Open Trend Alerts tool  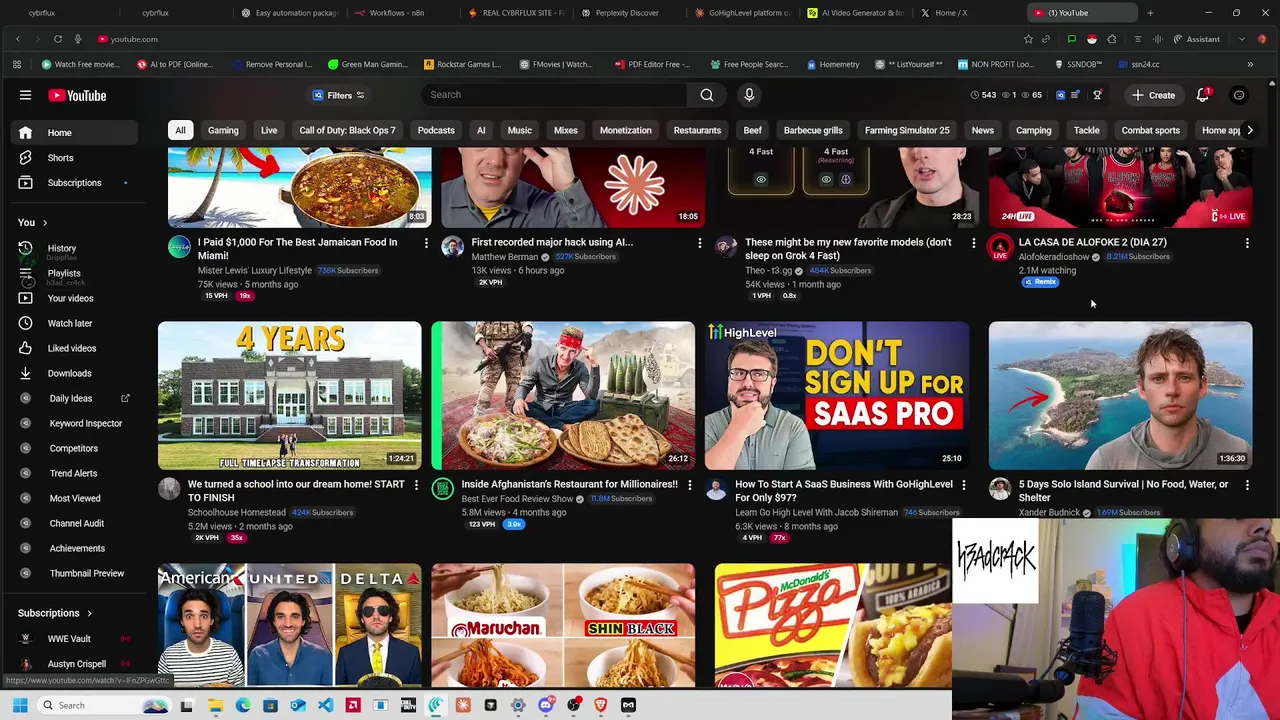point(73,473)
